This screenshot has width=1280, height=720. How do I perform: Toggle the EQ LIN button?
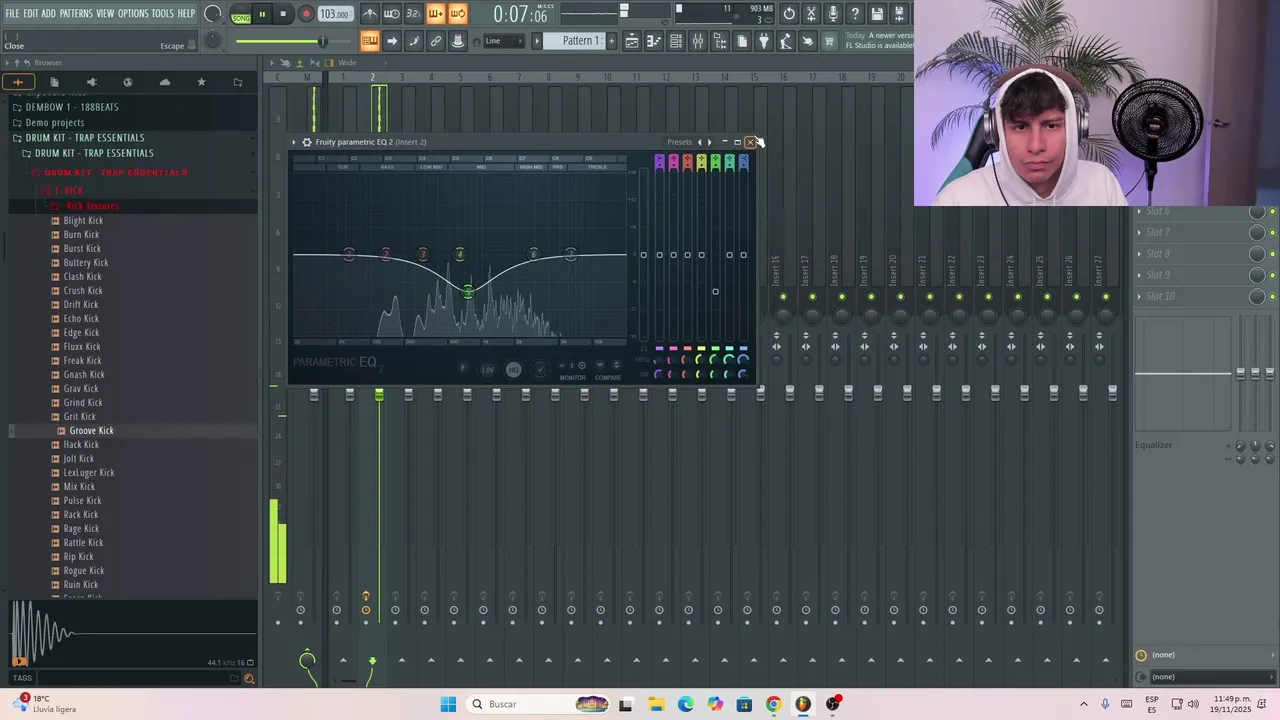point(488,369)
